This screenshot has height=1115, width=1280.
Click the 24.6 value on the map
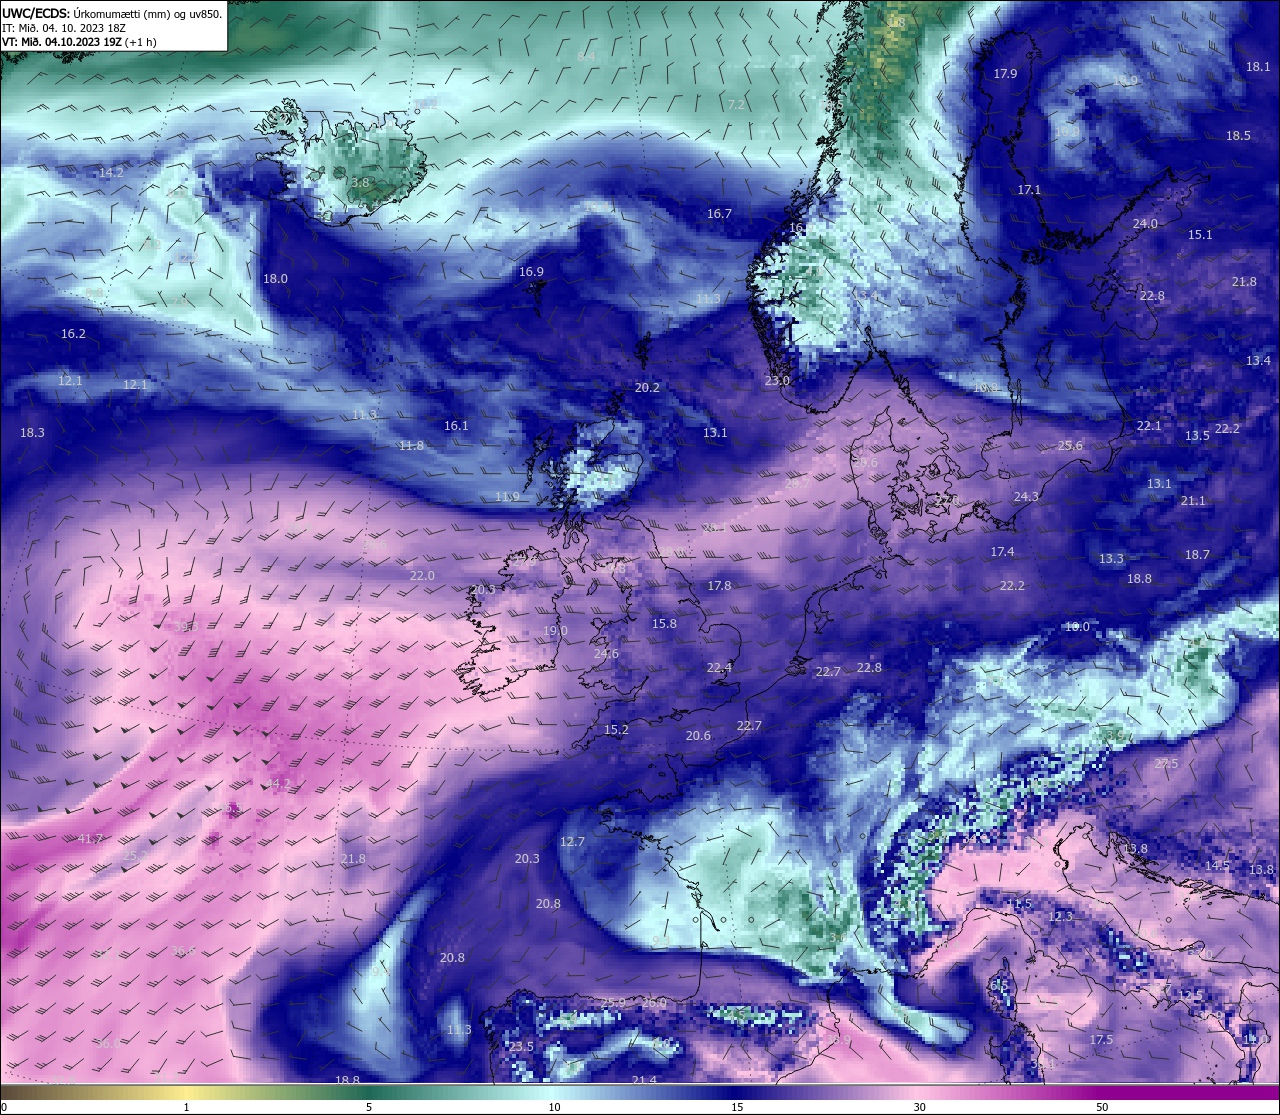coord(606,655)
